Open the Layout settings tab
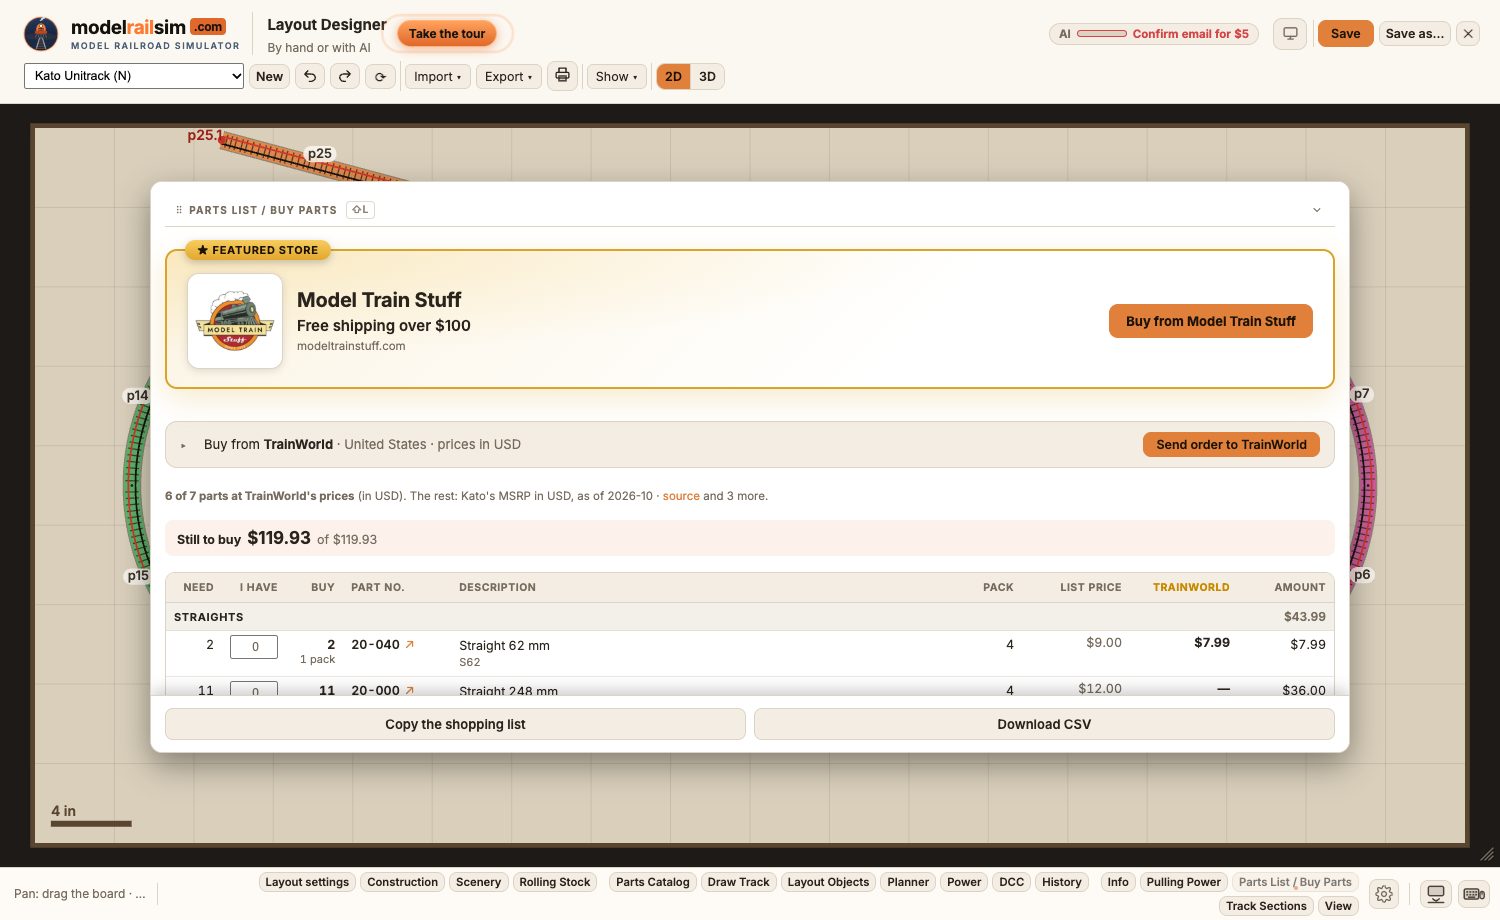The height and width of the screenshot is (920, 1500). [x=307, y=882]
